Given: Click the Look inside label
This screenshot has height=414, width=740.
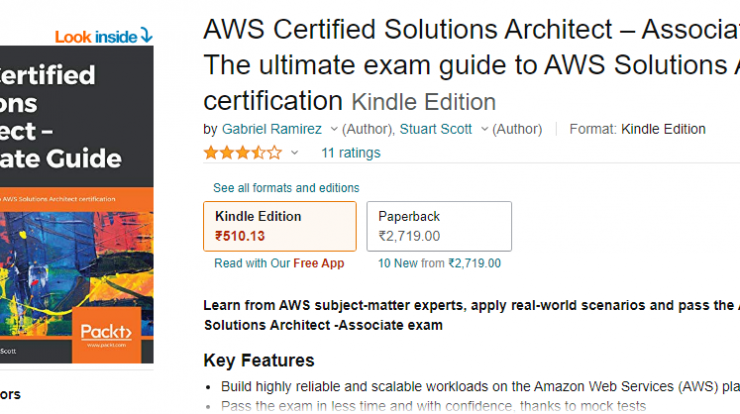Looking at the screenshot, I should click(96, 37).
